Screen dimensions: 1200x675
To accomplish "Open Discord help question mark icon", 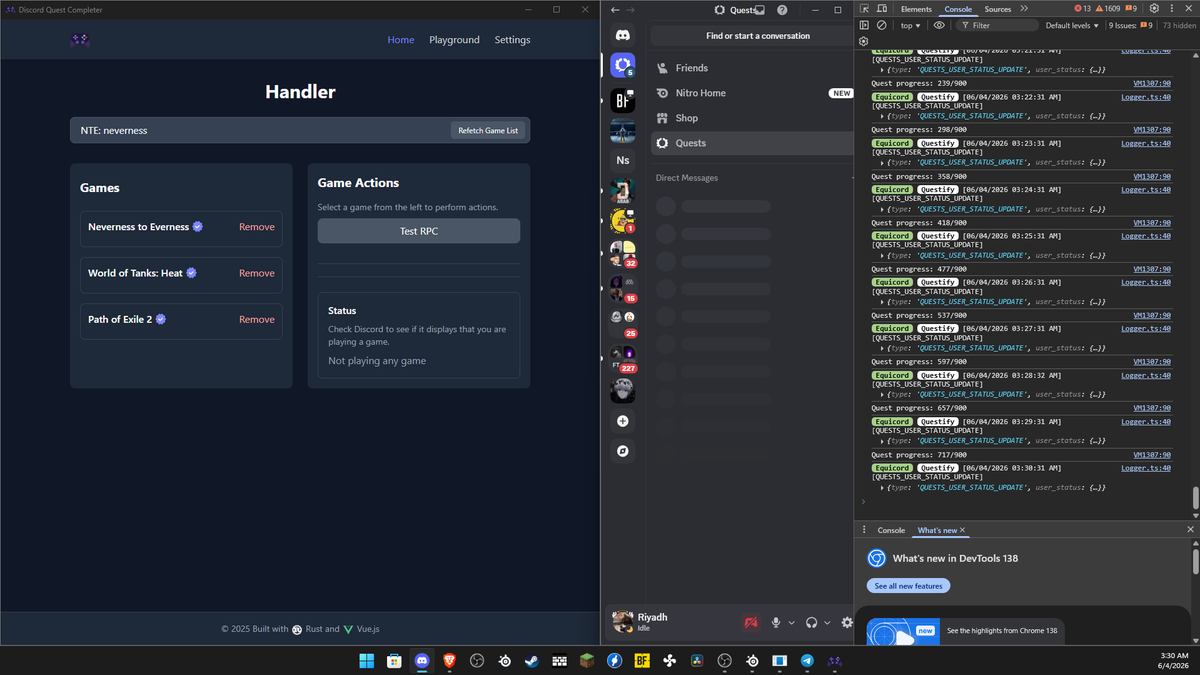I will pyautogui.click(x=782, y=10).
